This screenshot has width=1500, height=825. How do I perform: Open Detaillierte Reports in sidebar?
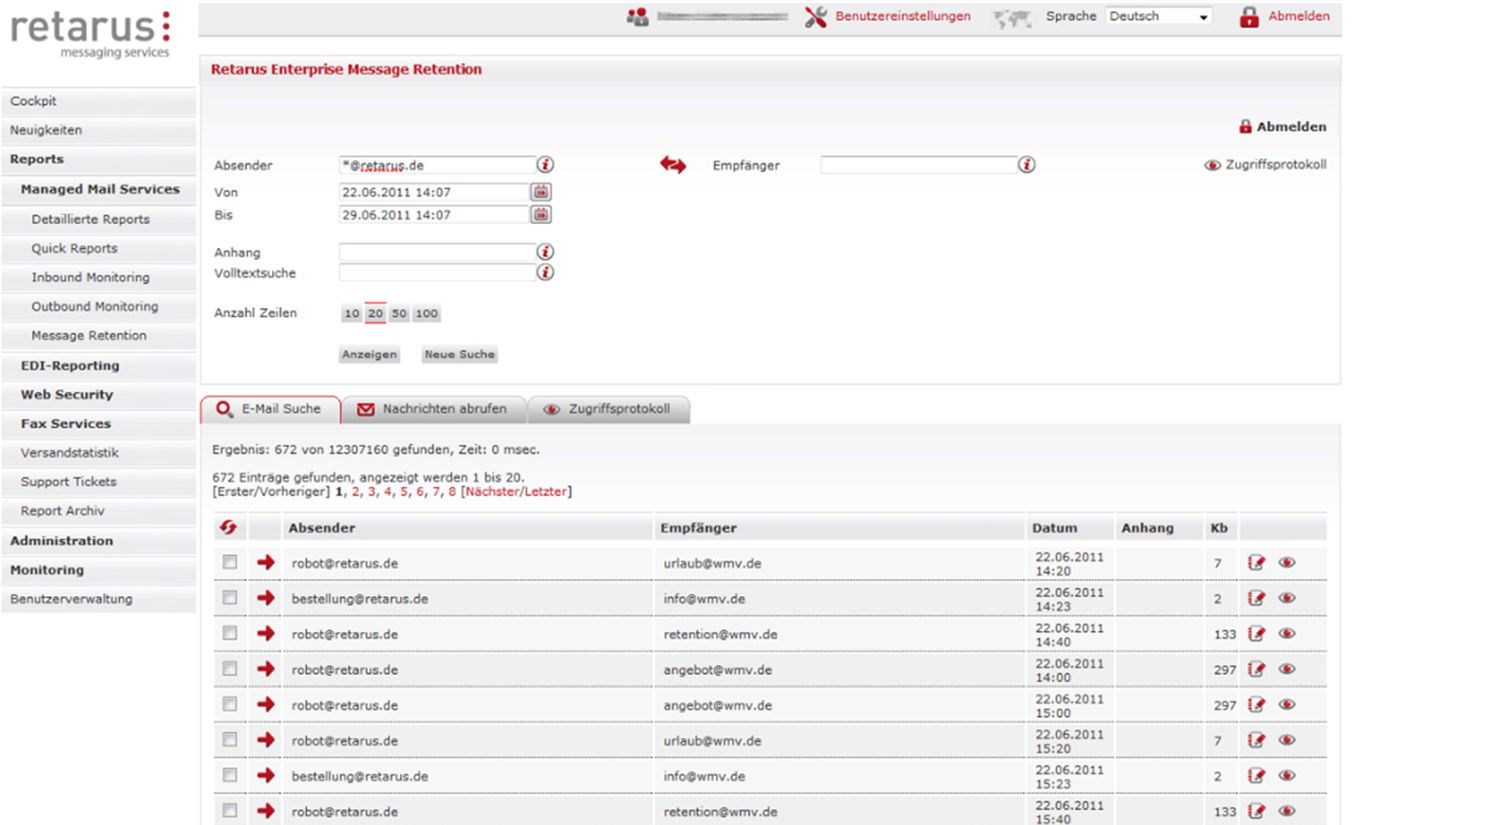point(90,220)
